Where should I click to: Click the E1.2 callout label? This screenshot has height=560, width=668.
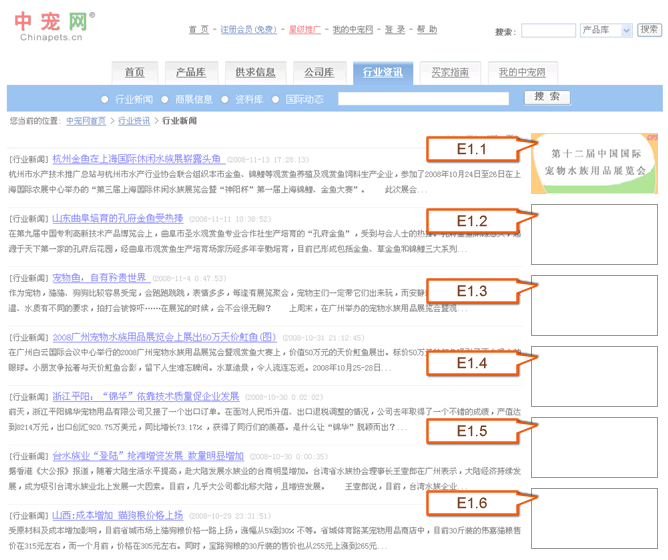tap(471, 221)
